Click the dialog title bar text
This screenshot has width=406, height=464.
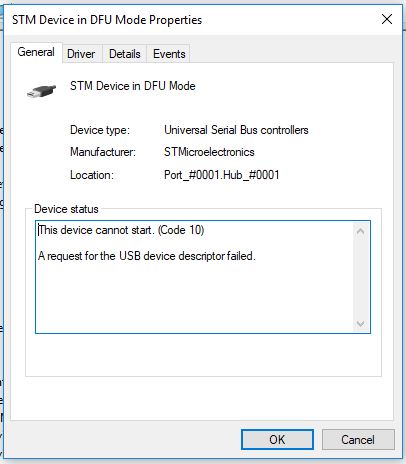coord(107,20)
